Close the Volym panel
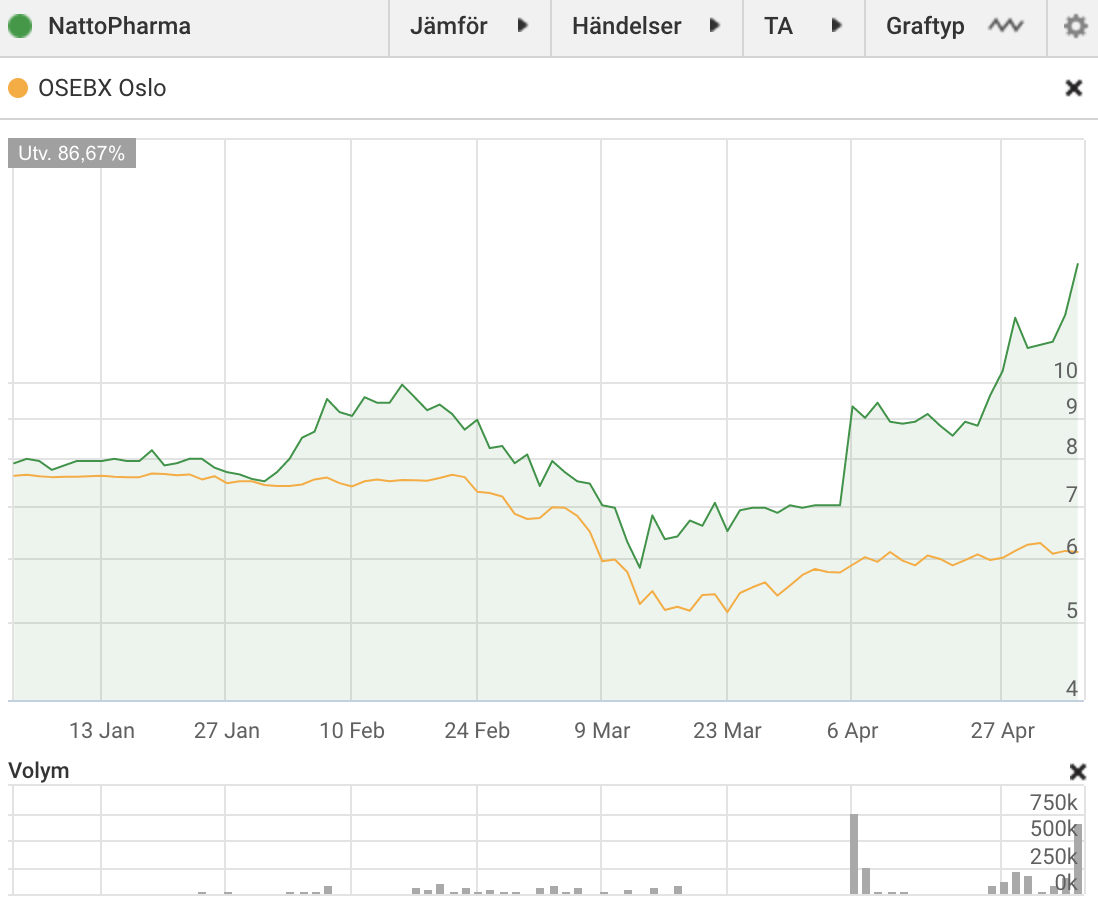 [1078, 772]
